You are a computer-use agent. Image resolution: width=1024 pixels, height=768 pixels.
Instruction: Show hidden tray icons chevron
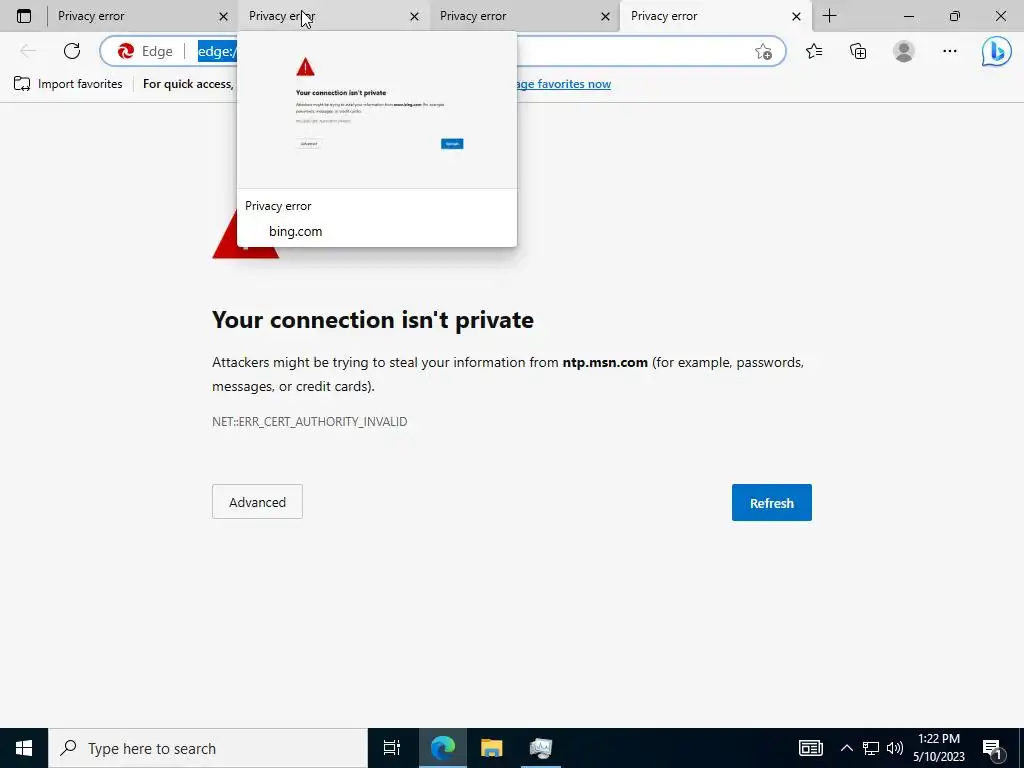pos(846,748)
